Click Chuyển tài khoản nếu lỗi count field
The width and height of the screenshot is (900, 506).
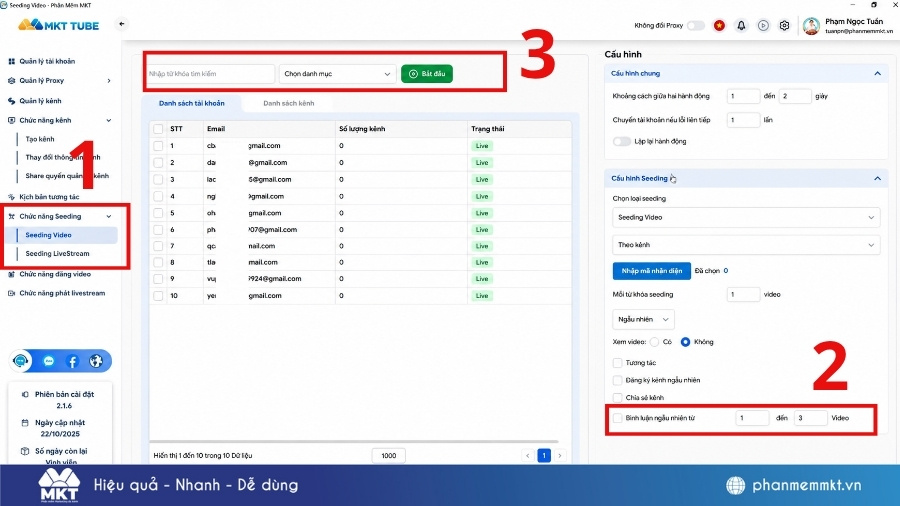coord(743,120)
